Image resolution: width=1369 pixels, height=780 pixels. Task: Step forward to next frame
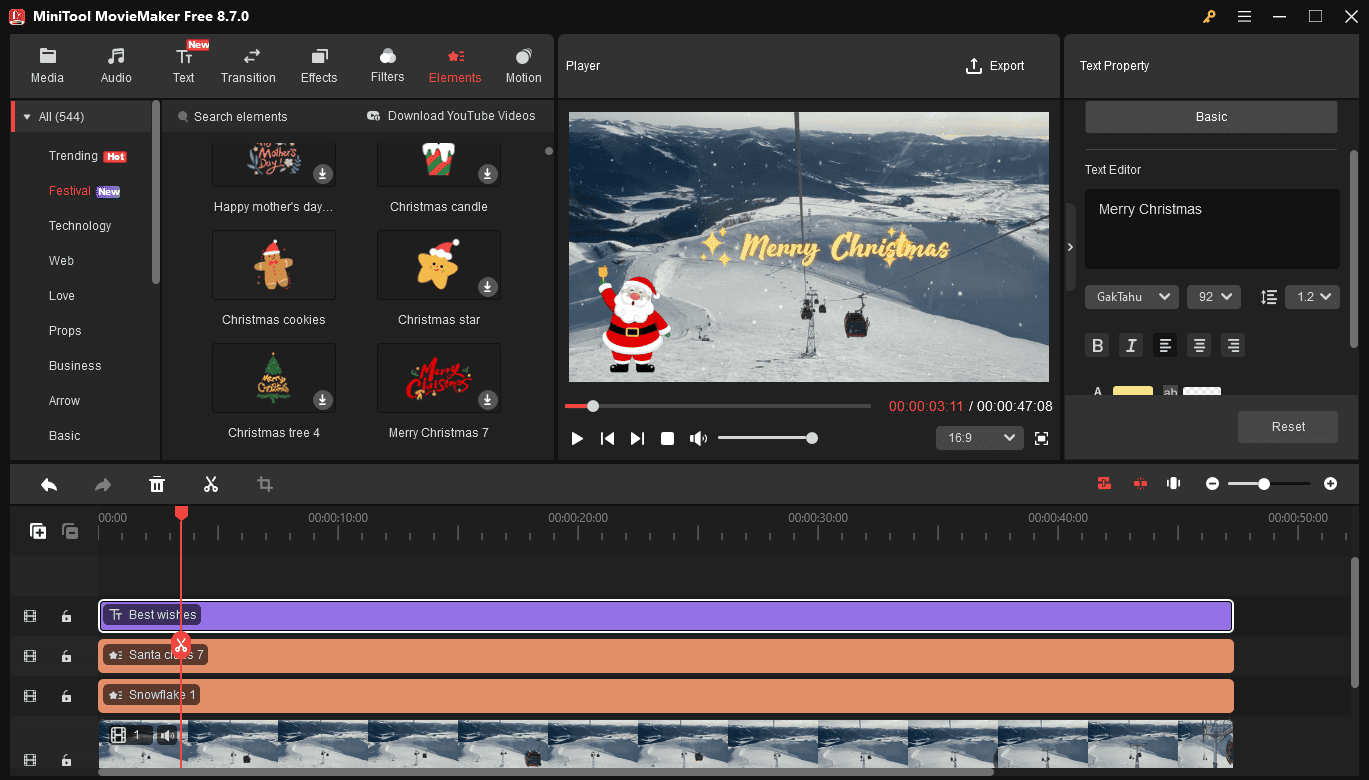pos(637,438)
